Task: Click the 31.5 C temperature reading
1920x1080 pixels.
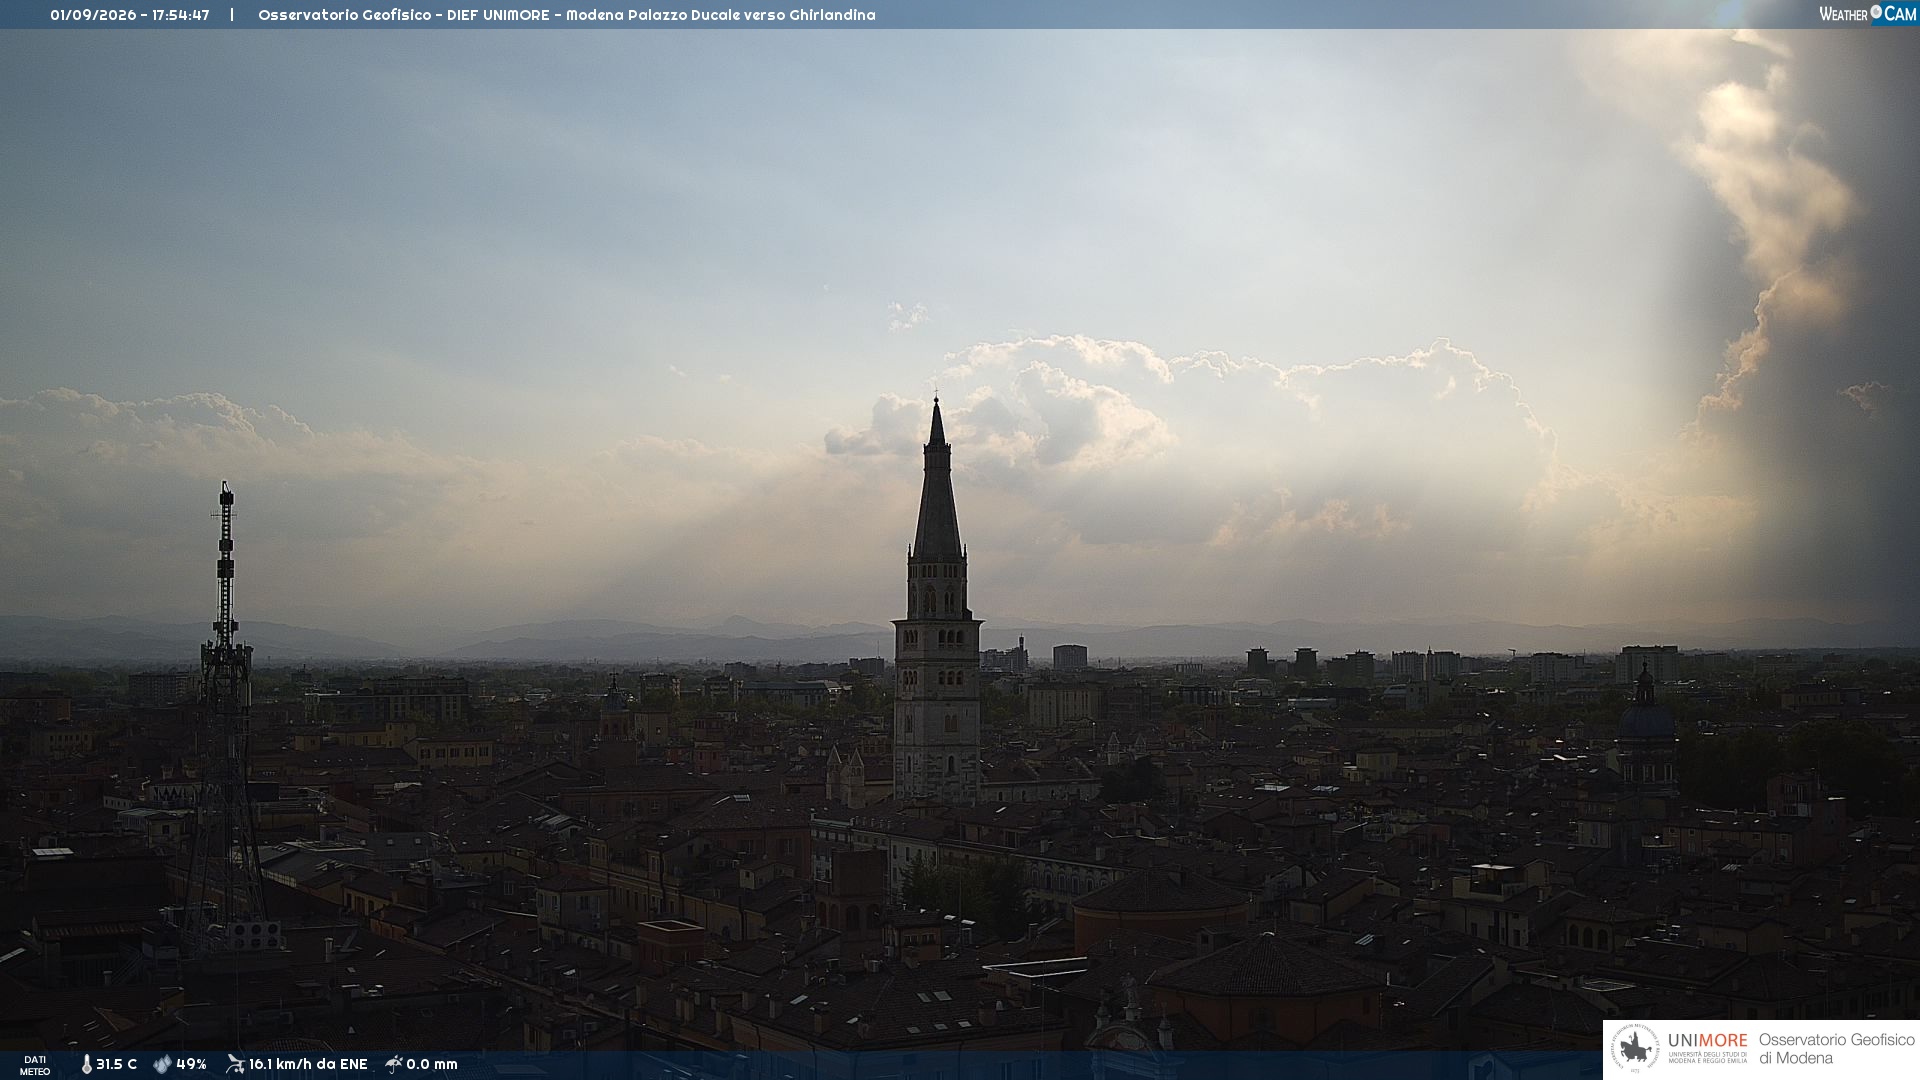Action: [116, 1065]
